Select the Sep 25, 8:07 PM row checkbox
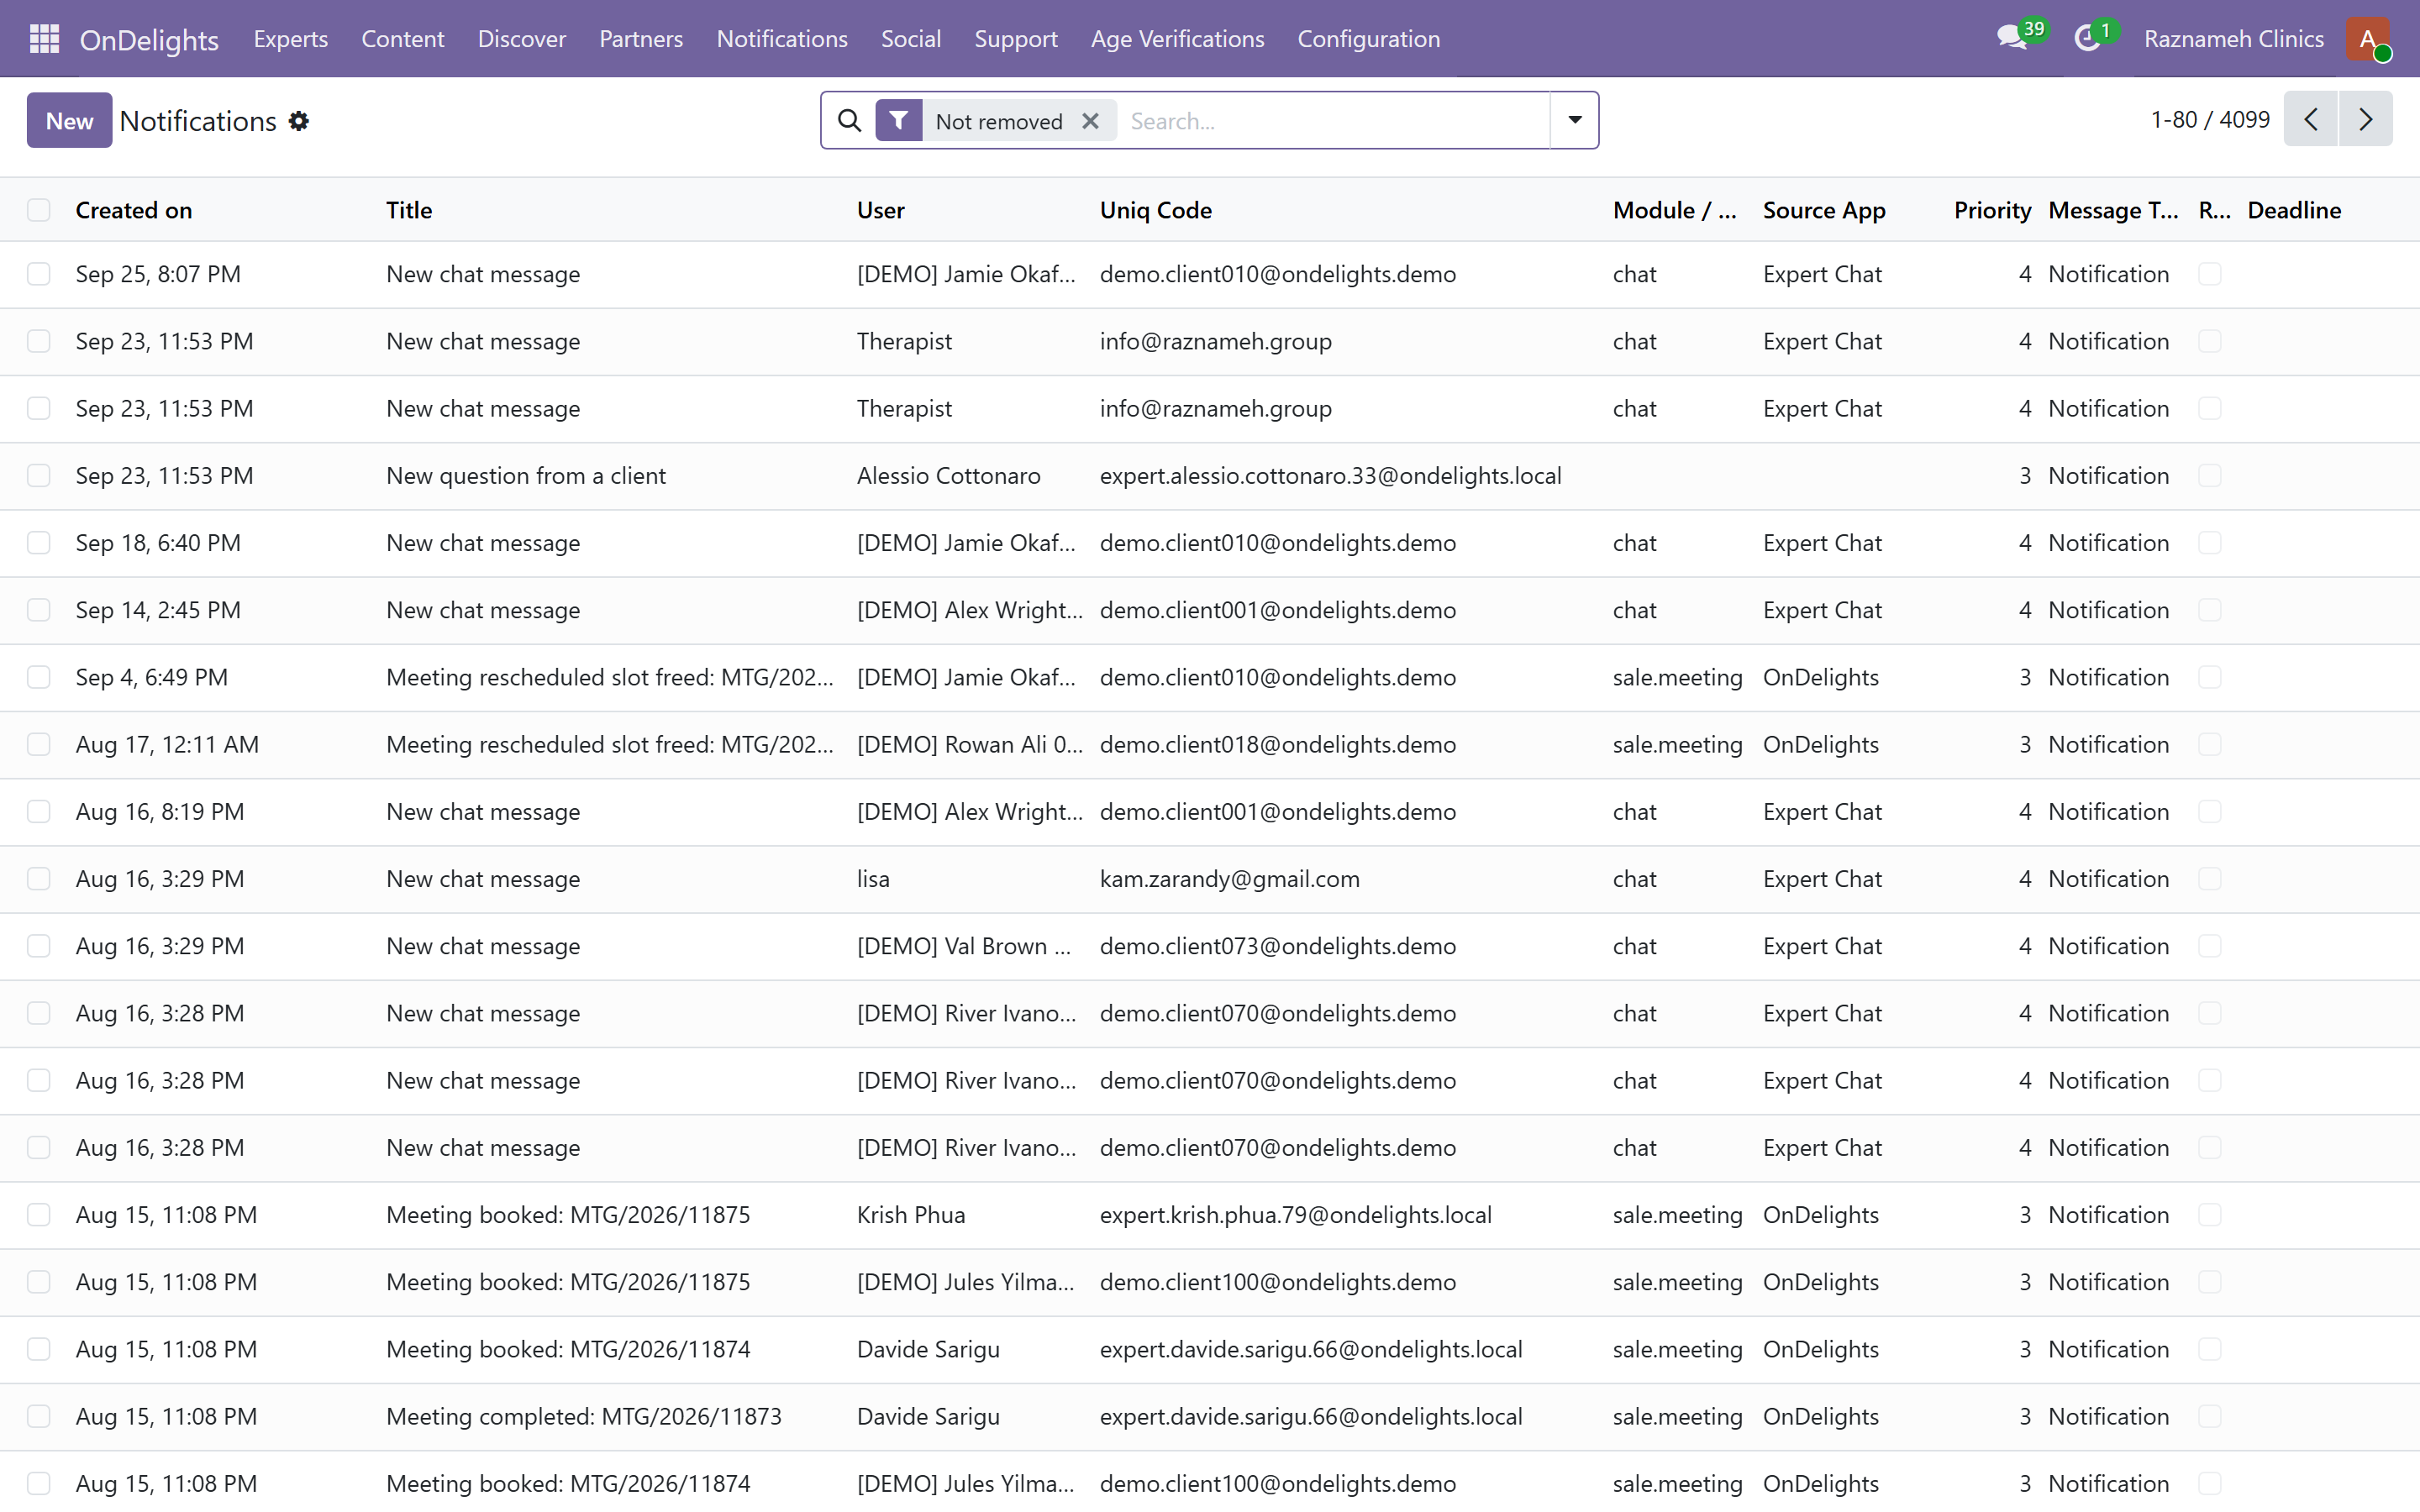Viewport: 2420px width, 1512px height. coord(39,274)
